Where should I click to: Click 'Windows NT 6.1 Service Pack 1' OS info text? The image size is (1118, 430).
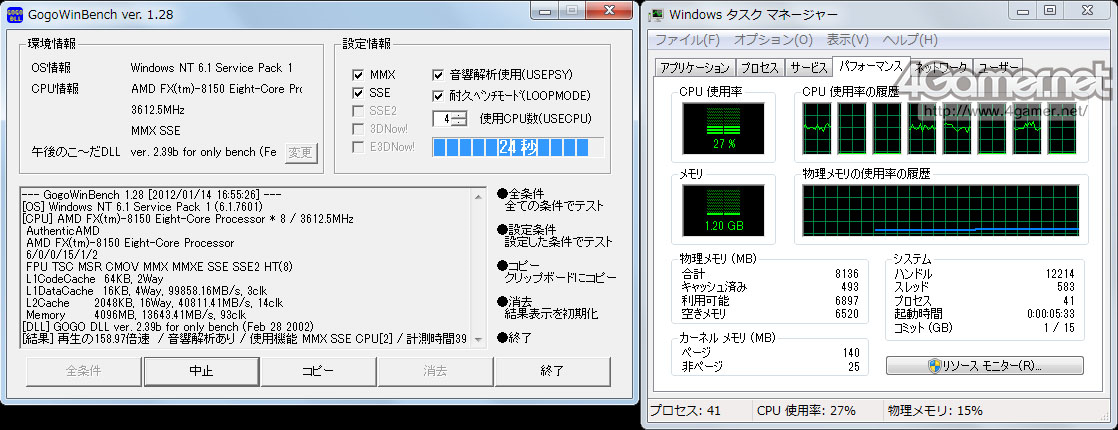tap(211, 68)
